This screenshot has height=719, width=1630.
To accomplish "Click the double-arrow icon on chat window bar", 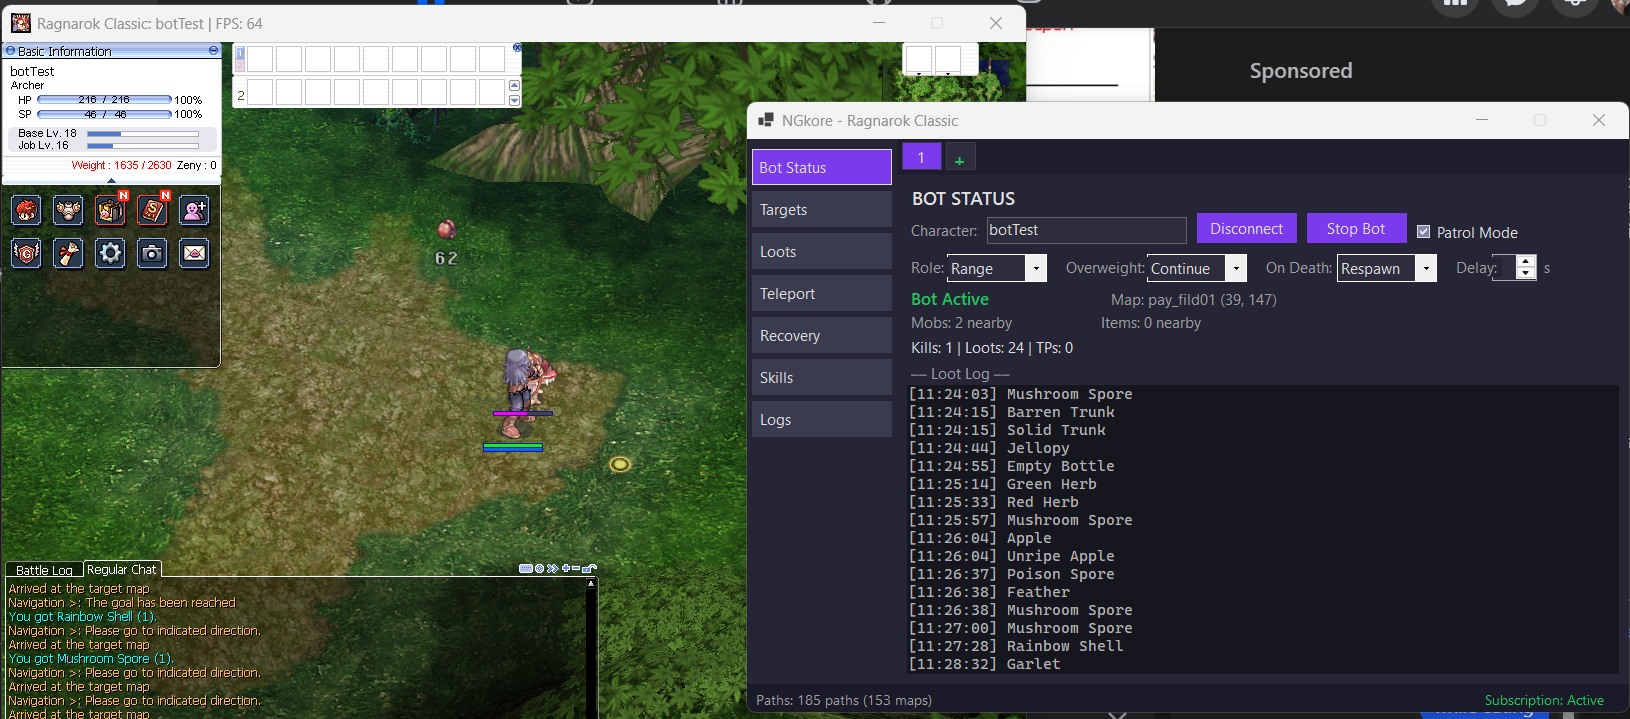I will pyautogui.click(x=552, y=568).
